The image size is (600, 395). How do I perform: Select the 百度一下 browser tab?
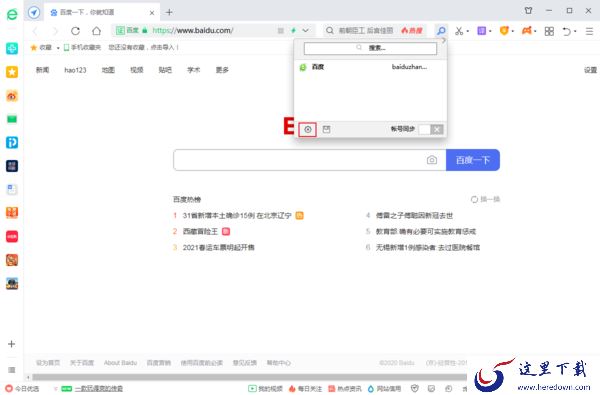tap(101, 12)
